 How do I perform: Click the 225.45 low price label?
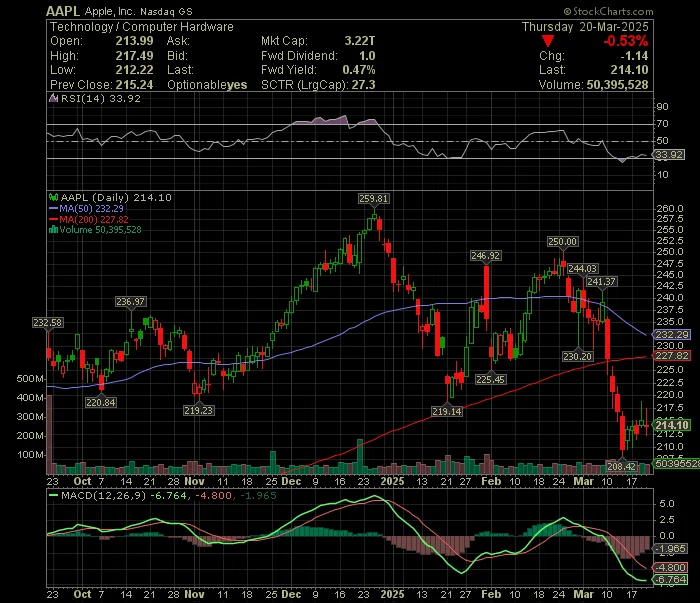[490, 379]
